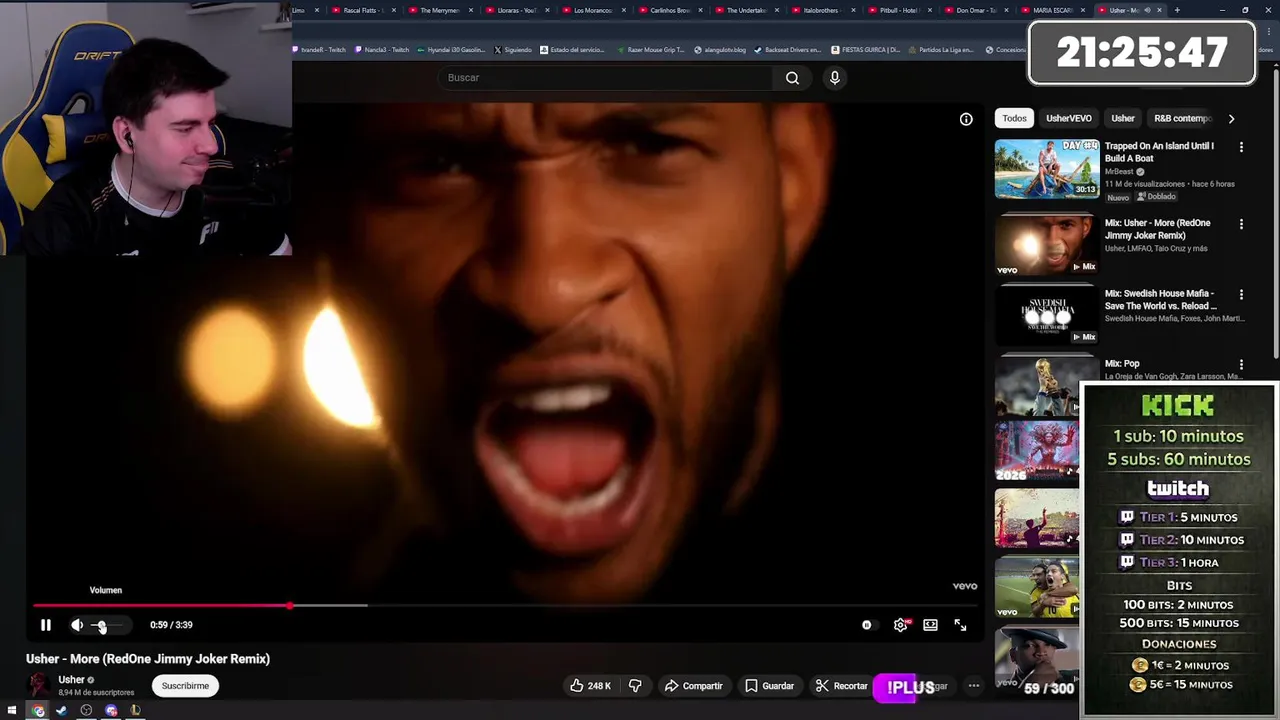
Task: Open Nancla3 - Twitch bookmark
Action: (x=382, y=49)
